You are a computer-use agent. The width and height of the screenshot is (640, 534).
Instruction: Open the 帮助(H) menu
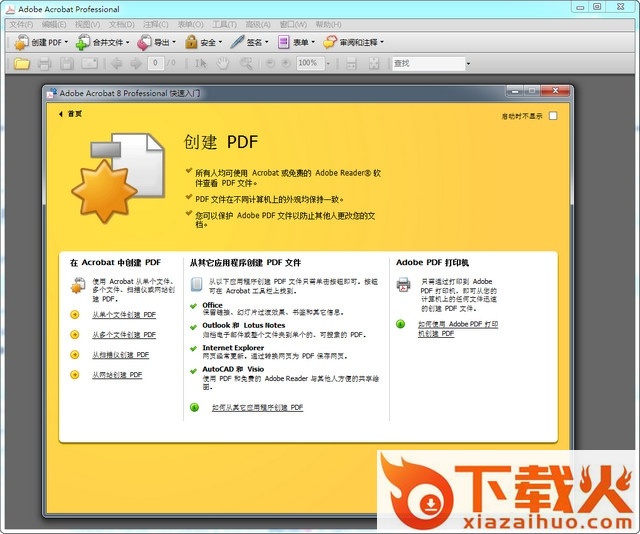[328, 24]
